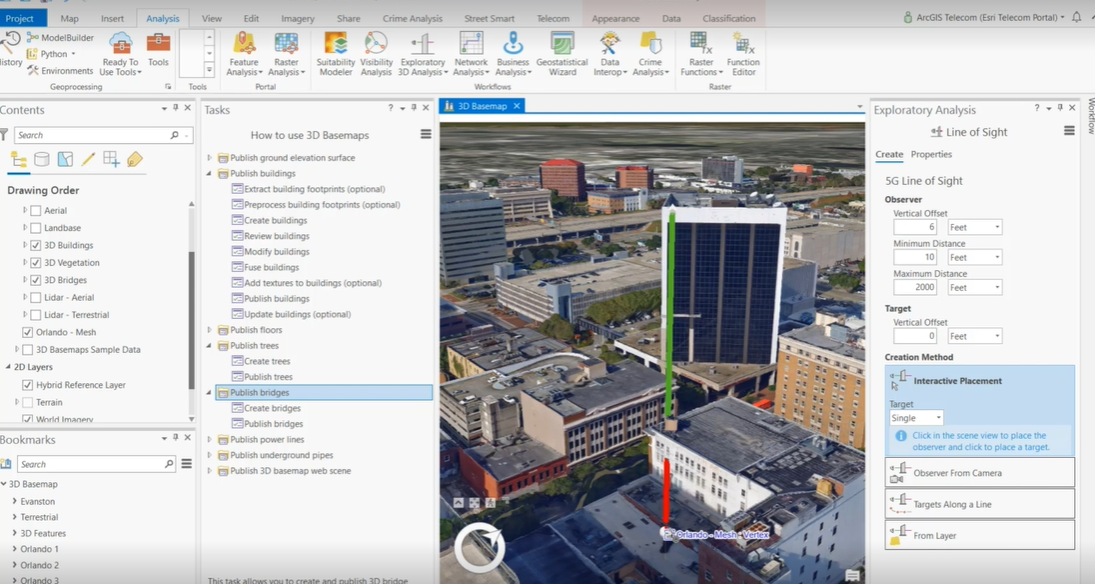Image resolution: width=1095 pixels, height=584 pixels.
Task: Click the Observer Vertical Offset field
Action: [x=915, y=227]
